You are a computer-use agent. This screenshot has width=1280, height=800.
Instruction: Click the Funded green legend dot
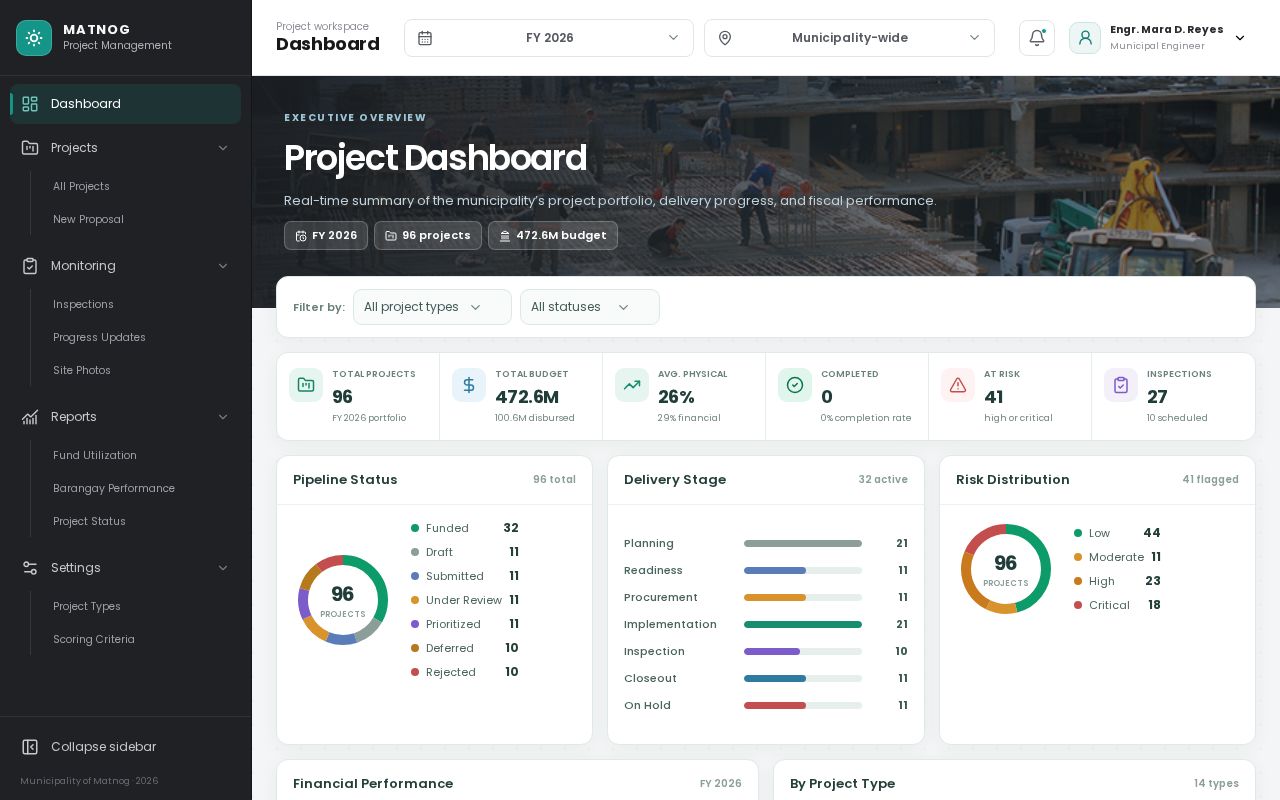415,528
